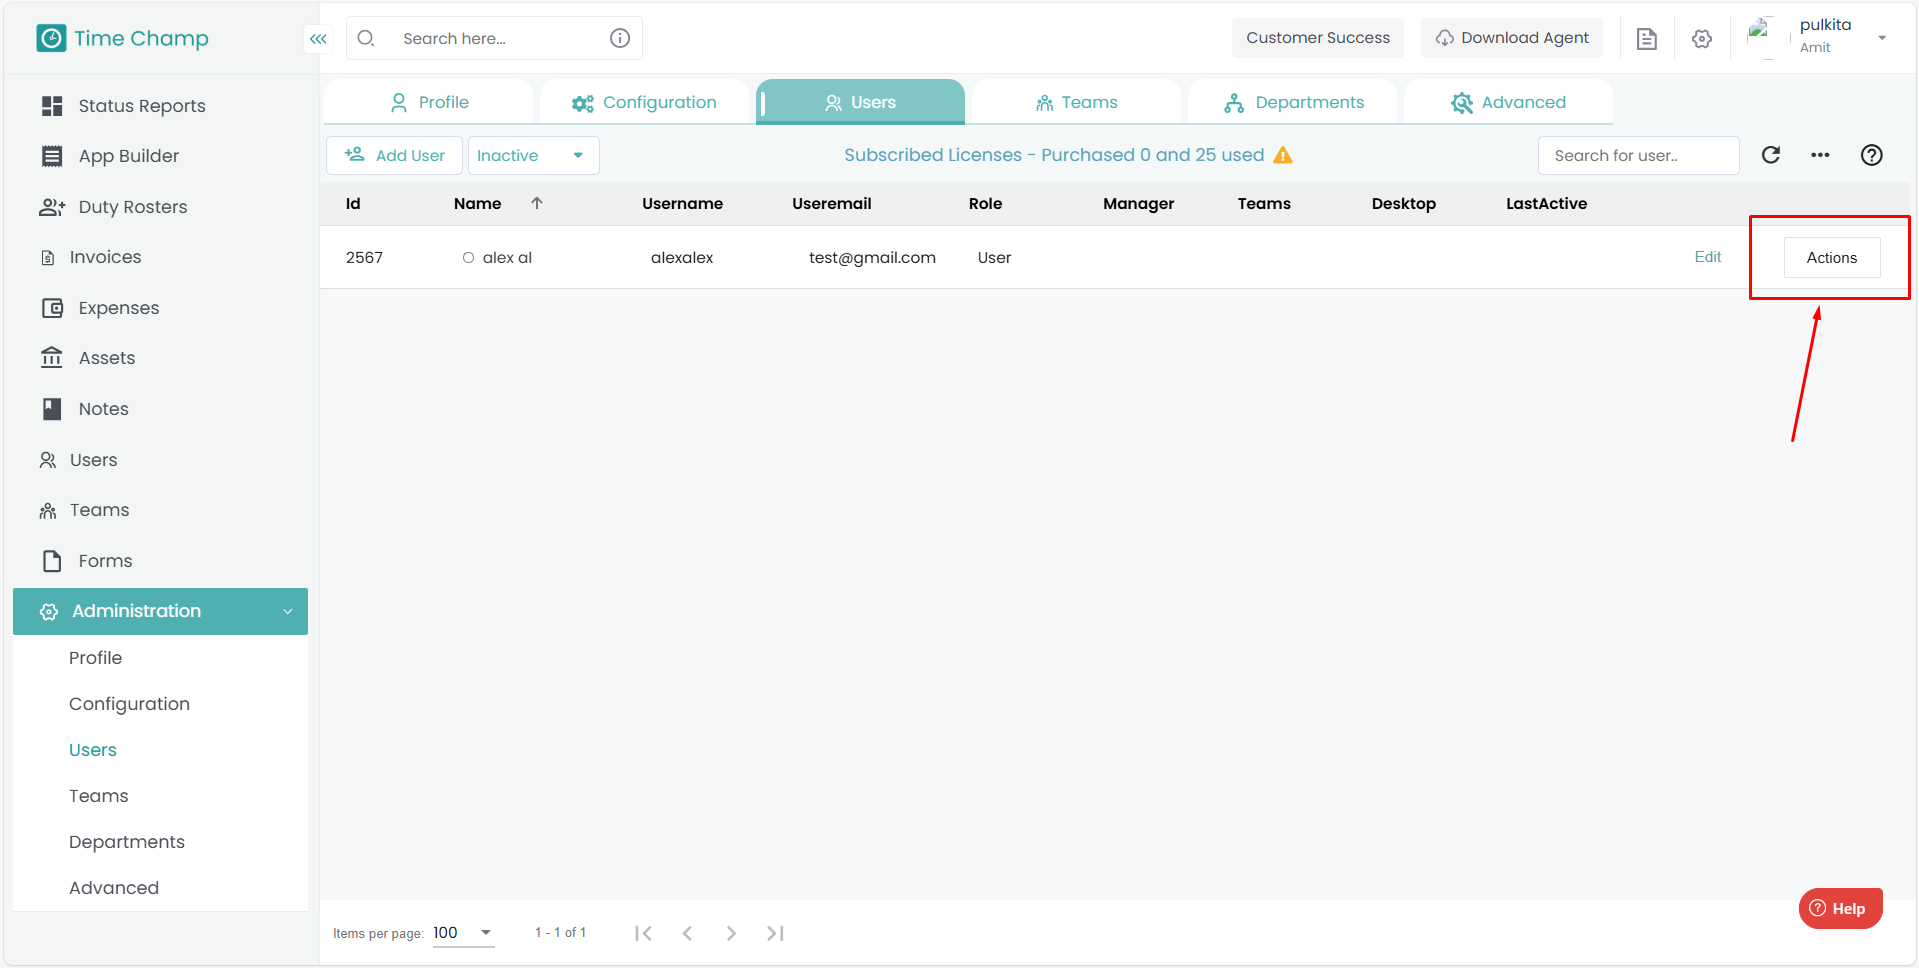This screenshot has width=1919, height=968.
Task: Click the Edit link for alex al
Action: 1708,257
